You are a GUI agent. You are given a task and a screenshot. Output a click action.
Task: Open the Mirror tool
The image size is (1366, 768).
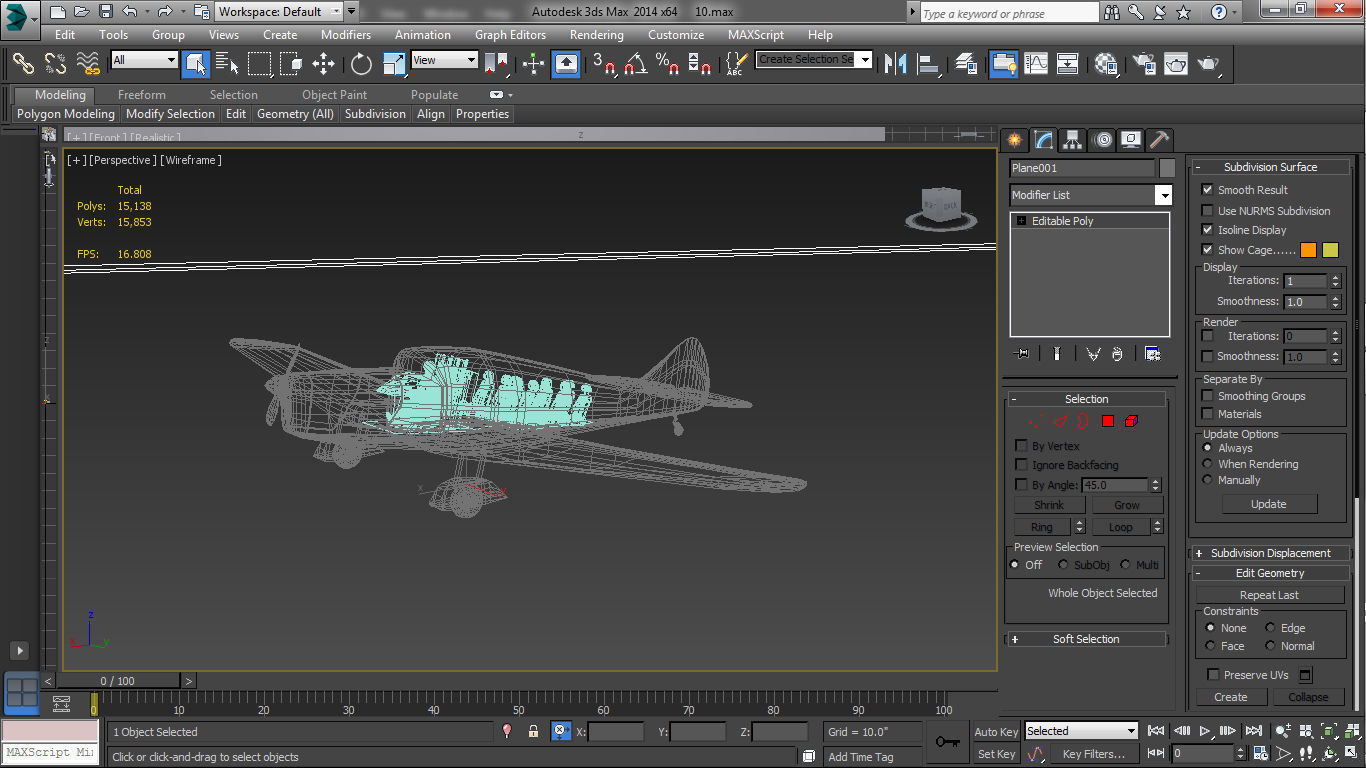pyautogui.click(x=896, y=64)
